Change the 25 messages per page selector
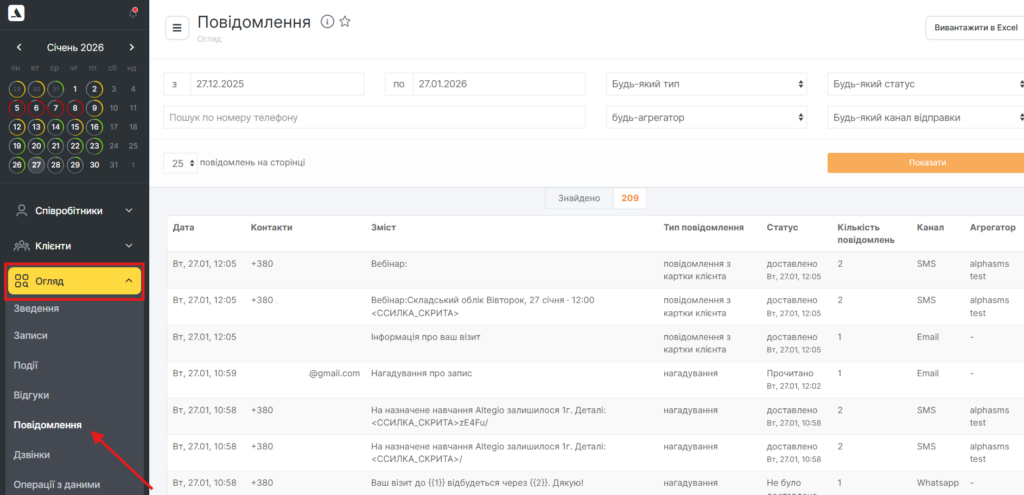 (180, 163)
